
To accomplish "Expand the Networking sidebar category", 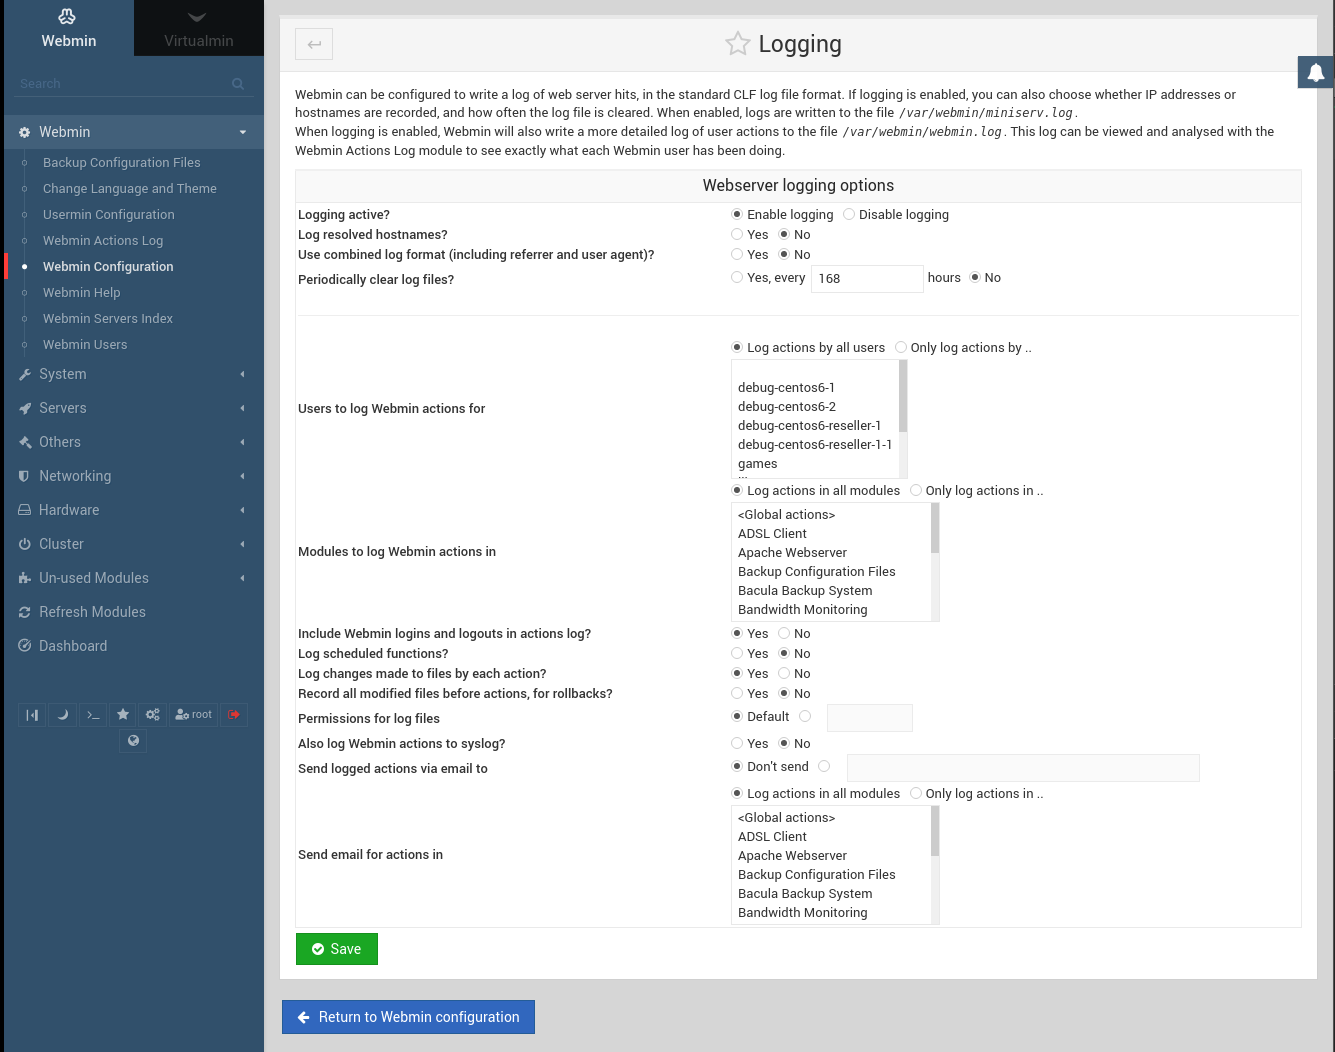I will [x=74, y=476].
